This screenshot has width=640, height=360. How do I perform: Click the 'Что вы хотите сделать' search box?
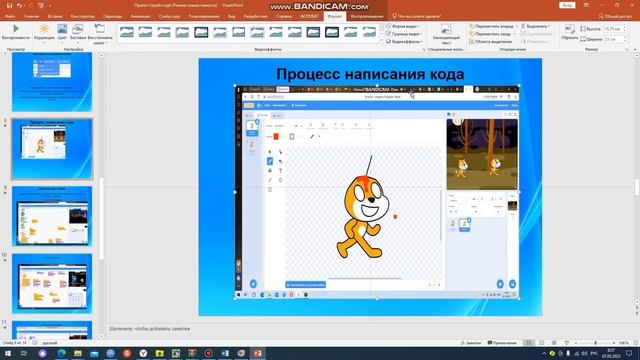click(x=417, y=16)
